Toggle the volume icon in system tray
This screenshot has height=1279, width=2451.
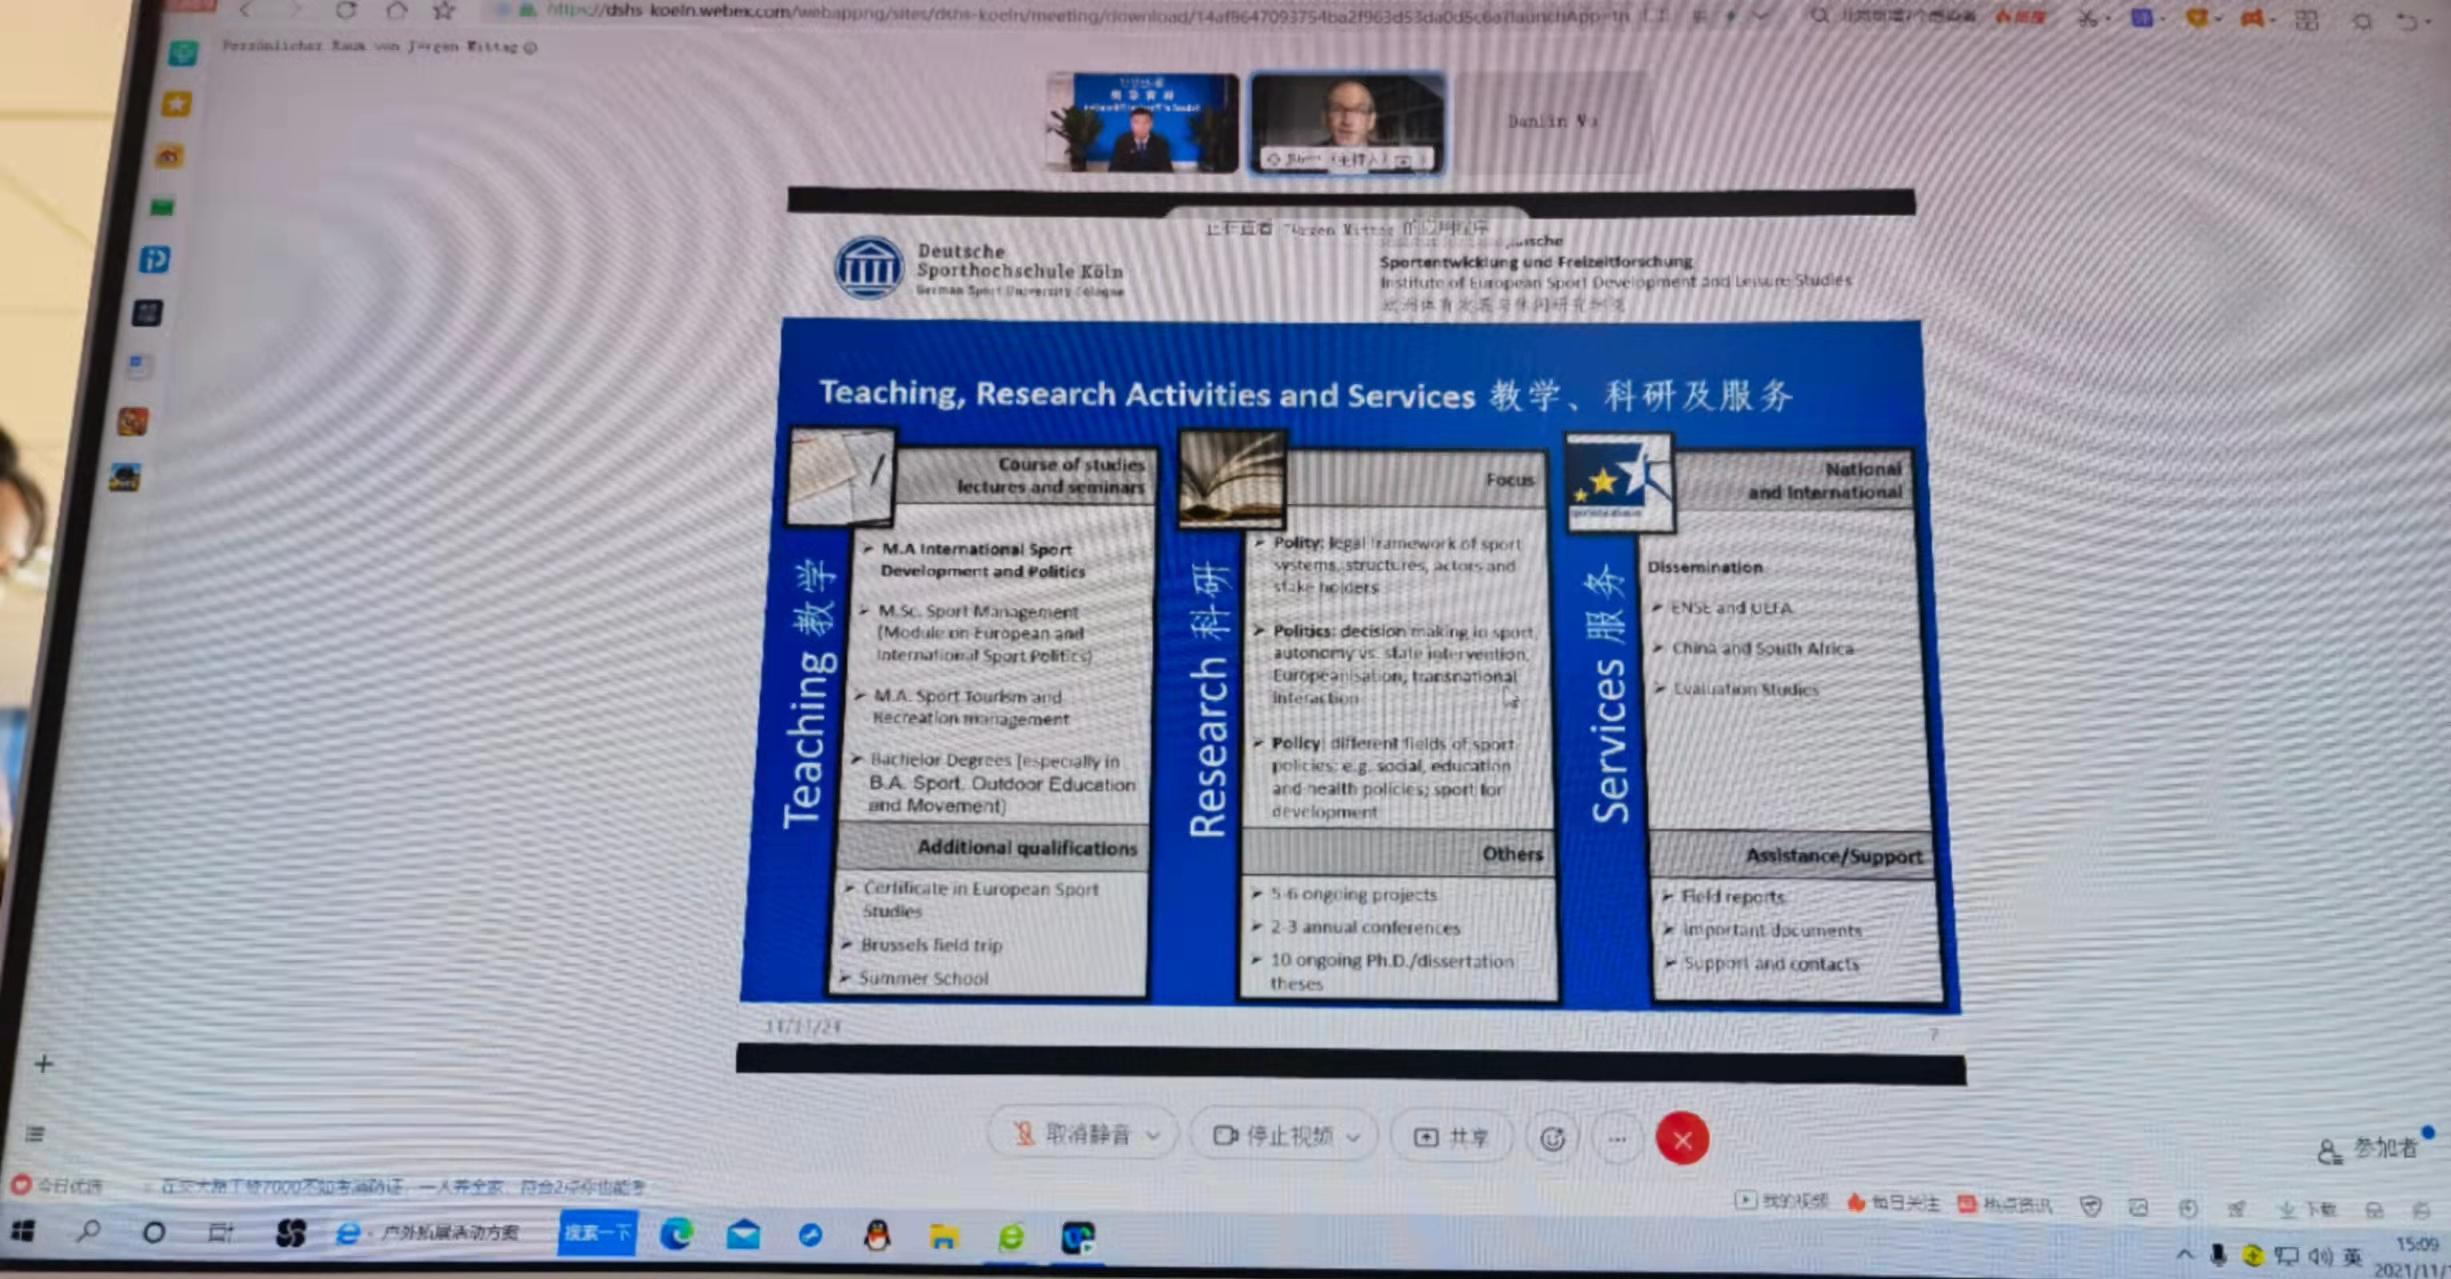pyautogui.click(x=2319, y=1256)
